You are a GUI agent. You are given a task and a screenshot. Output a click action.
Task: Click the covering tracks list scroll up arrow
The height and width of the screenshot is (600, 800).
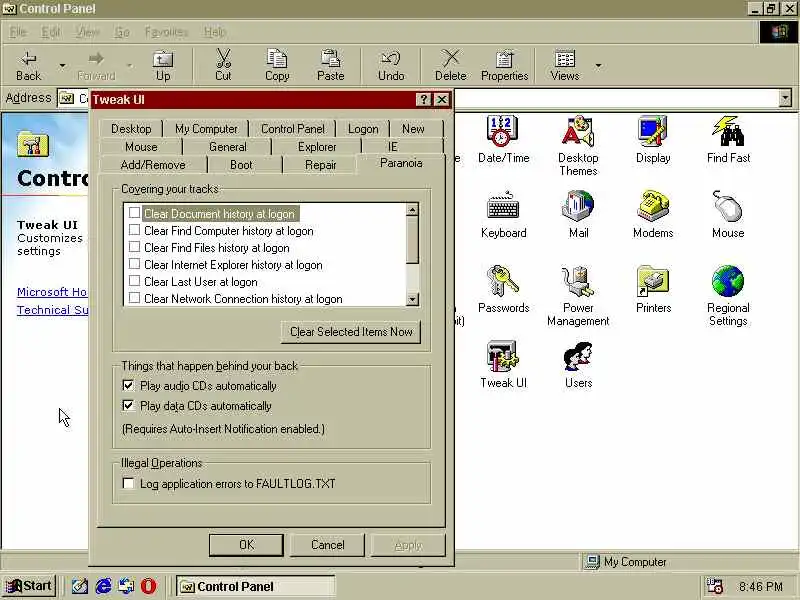click(x=412, y=209)
